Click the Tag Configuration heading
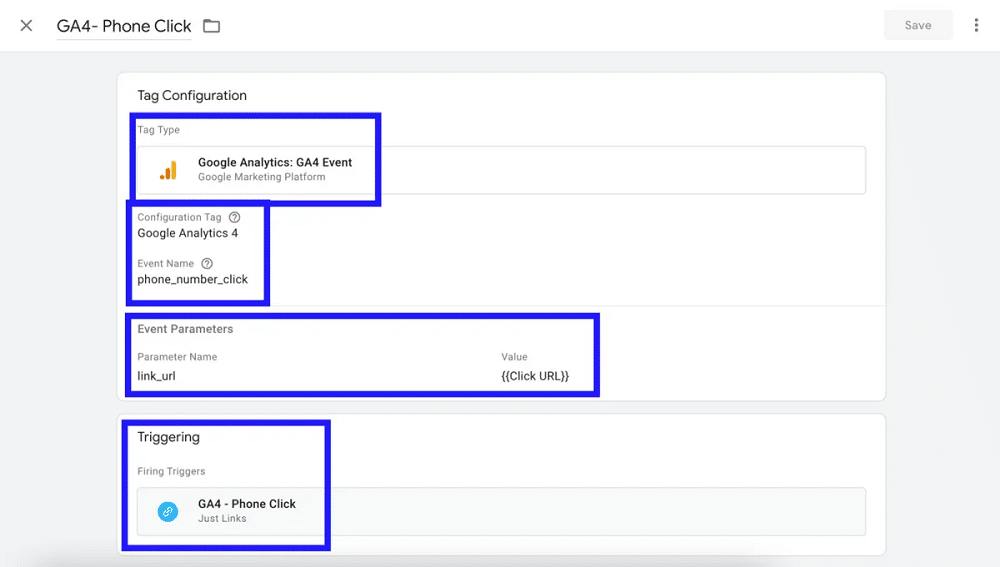The width and height of the screenshot is (1000, 567). click(192, 96)
